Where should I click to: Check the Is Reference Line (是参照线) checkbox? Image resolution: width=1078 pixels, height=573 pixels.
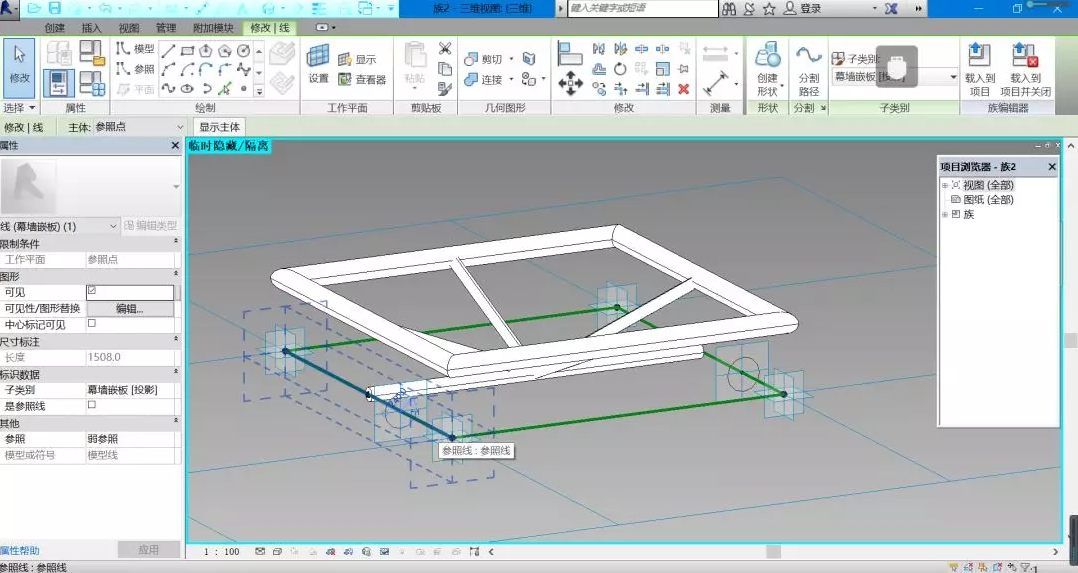(x=92, y=405)
